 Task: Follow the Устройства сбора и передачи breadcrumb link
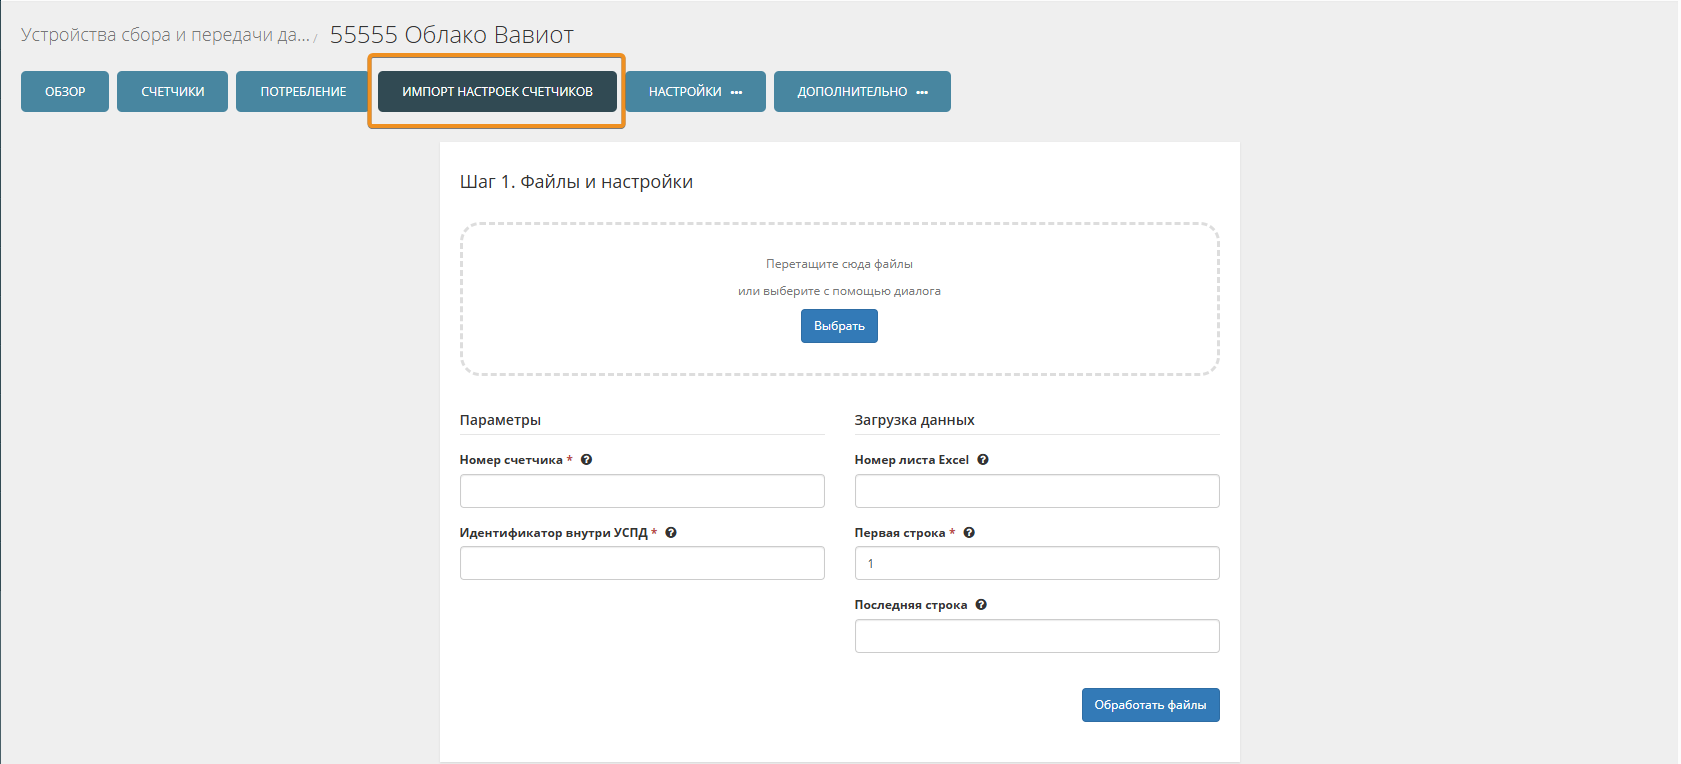tap(165, 35)
